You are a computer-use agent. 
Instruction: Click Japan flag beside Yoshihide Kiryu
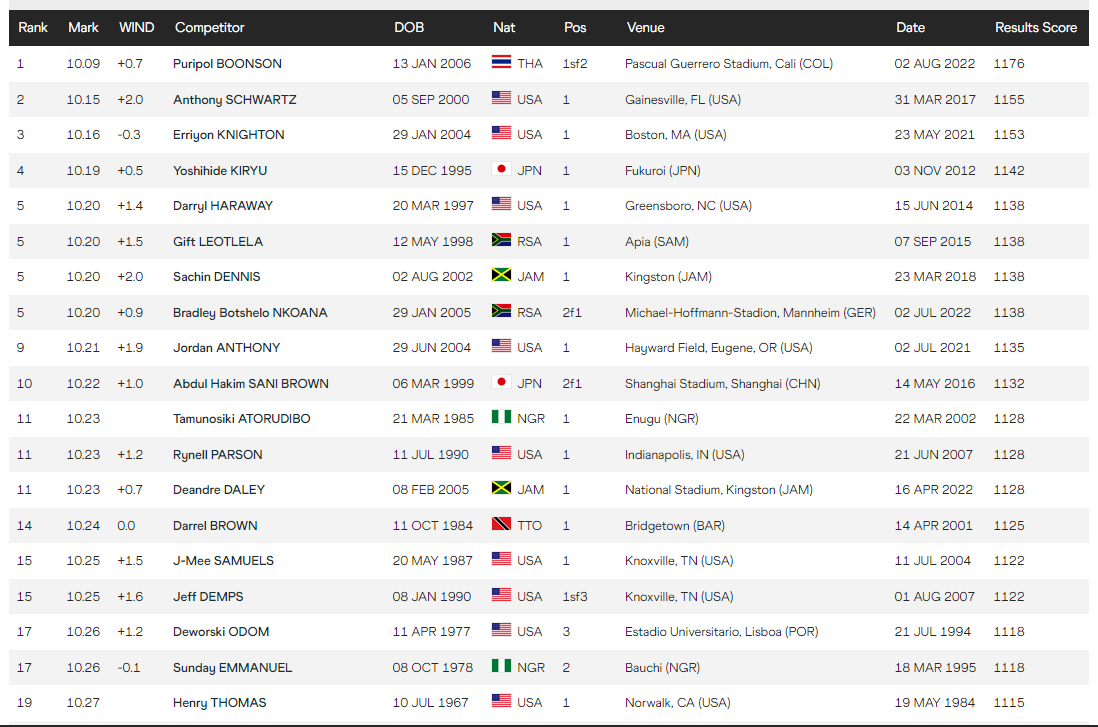501,170
